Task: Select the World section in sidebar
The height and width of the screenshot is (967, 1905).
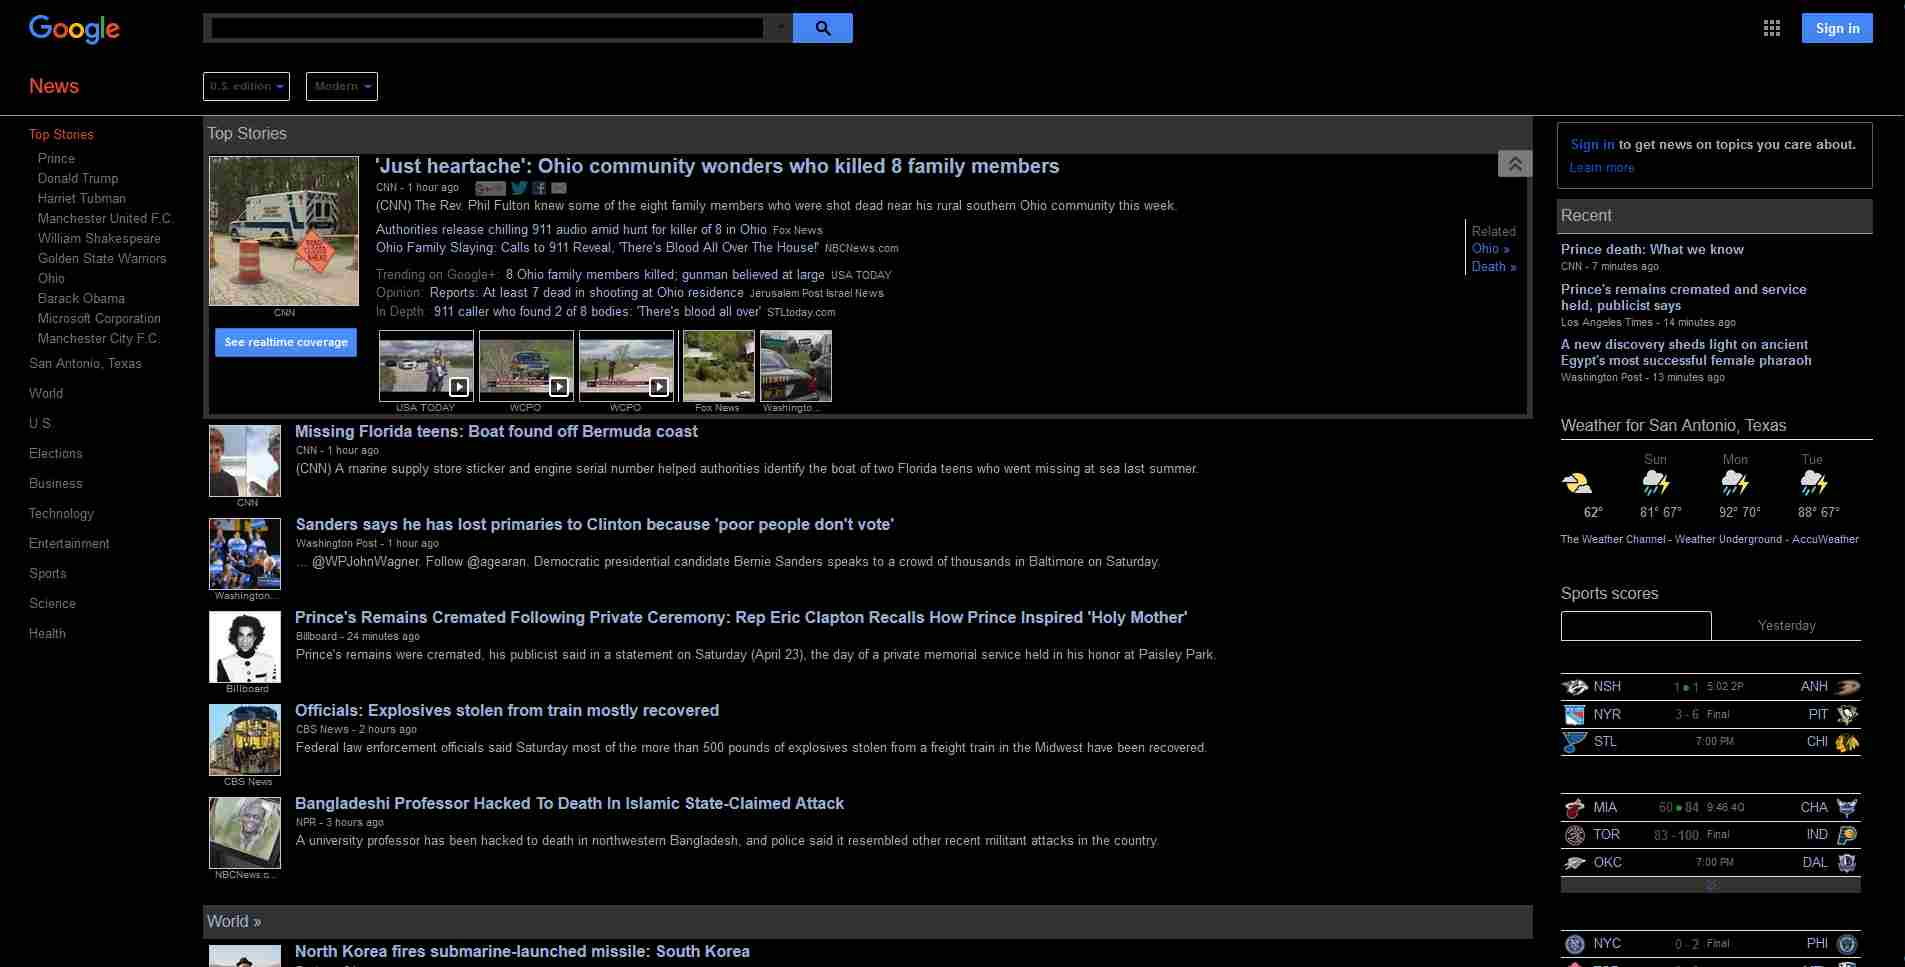Action: coord(46,394)
